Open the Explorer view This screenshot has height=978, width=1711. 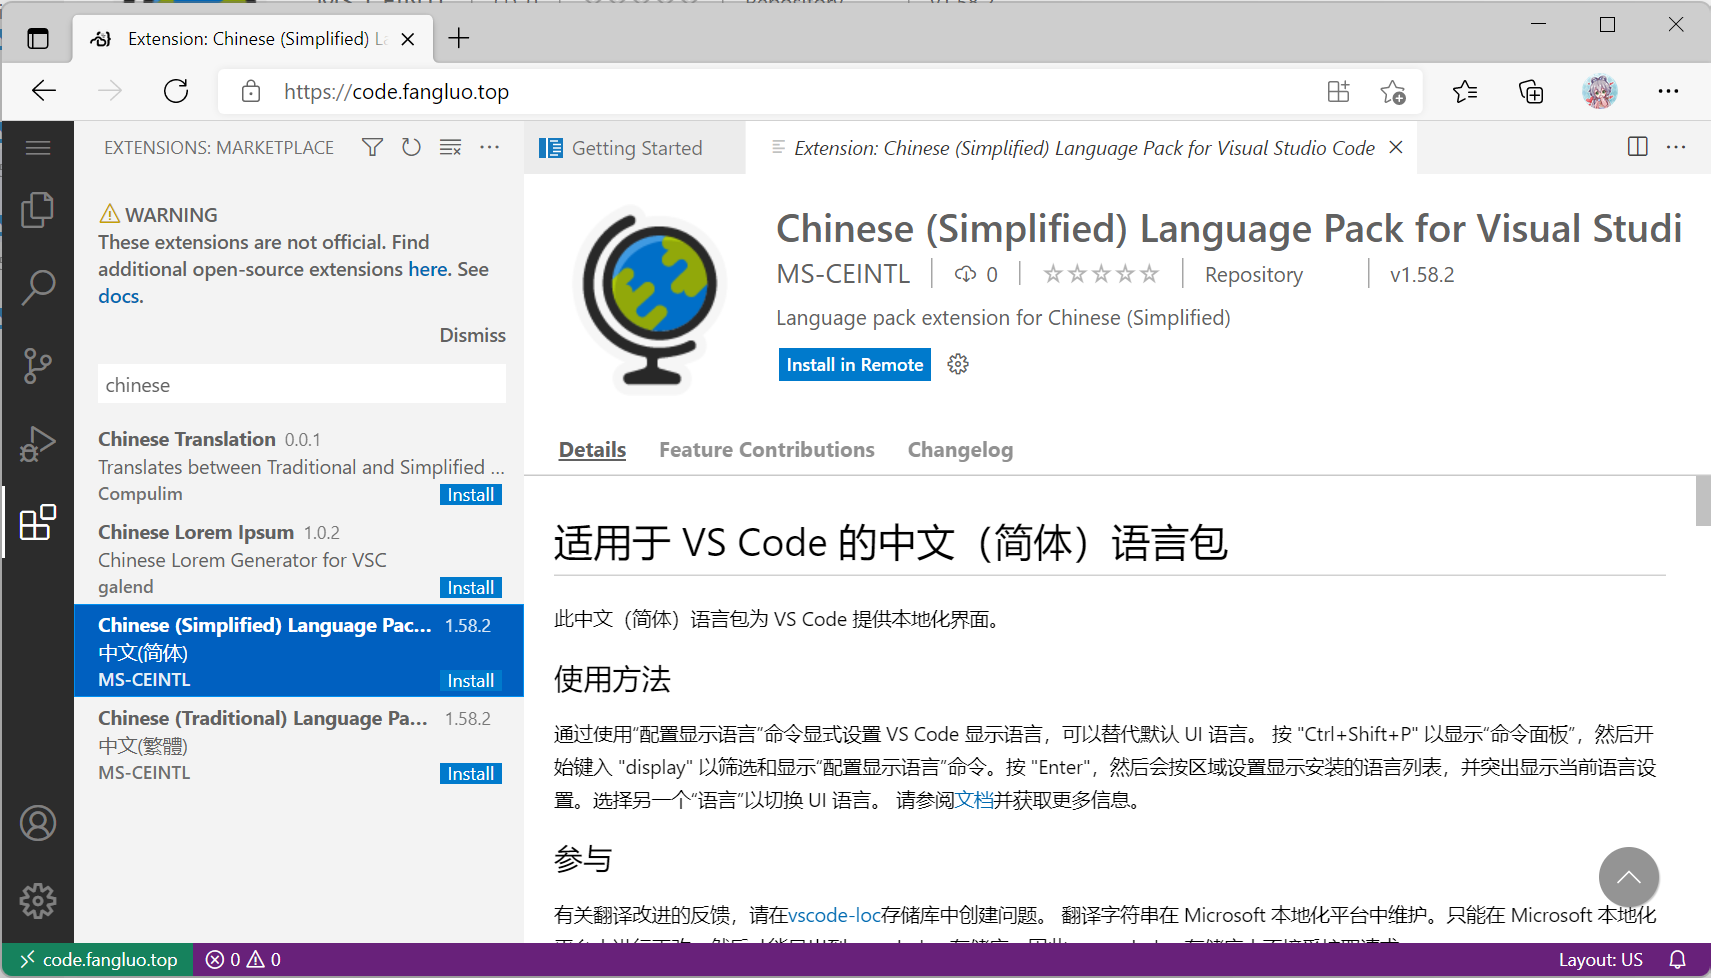38,210
